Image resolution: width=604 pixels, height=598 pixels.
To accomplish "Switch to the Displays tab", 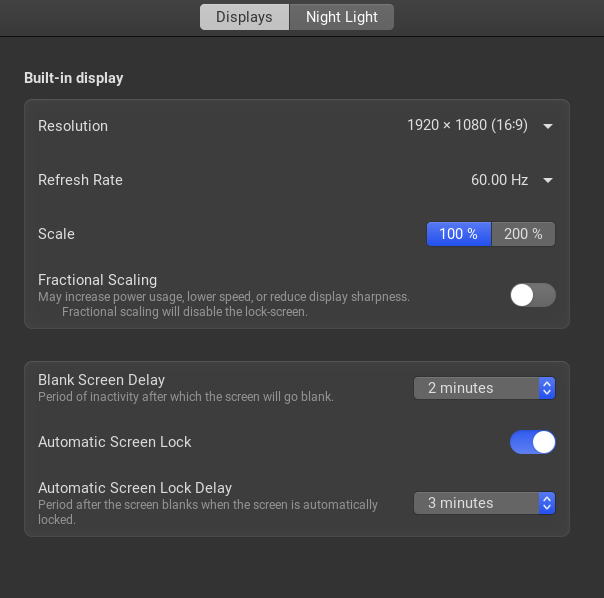I will [x=244, y=17].
